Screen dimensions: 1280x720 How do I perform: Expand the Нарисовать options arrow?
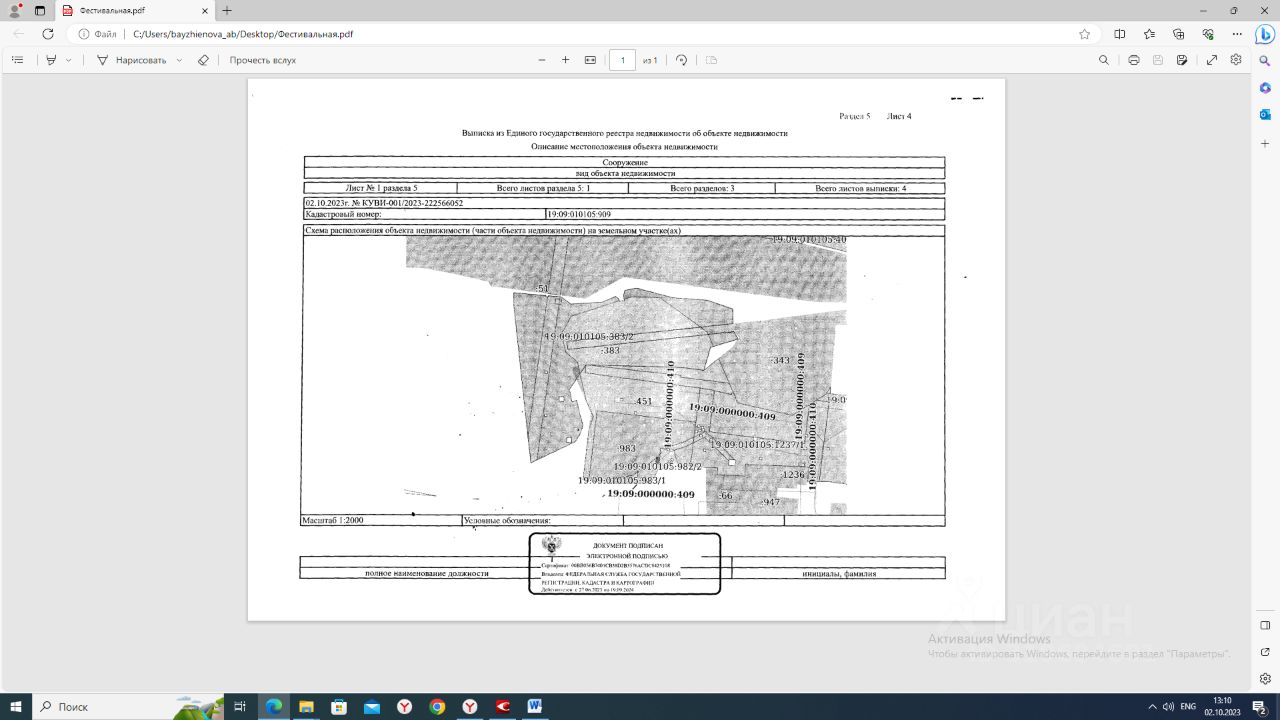coord(179,60)
